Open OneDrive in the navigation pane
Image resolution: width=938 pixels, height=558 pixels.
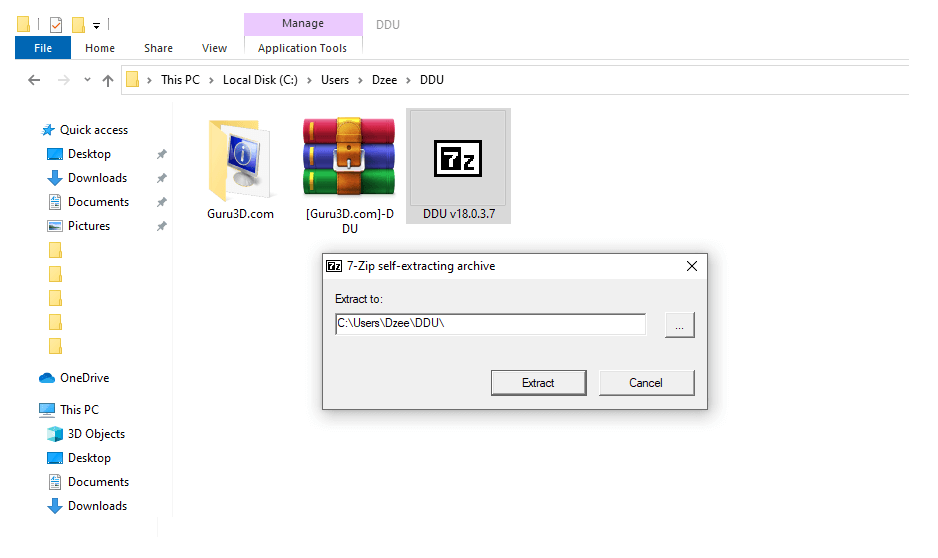click(x=74, y=378)
